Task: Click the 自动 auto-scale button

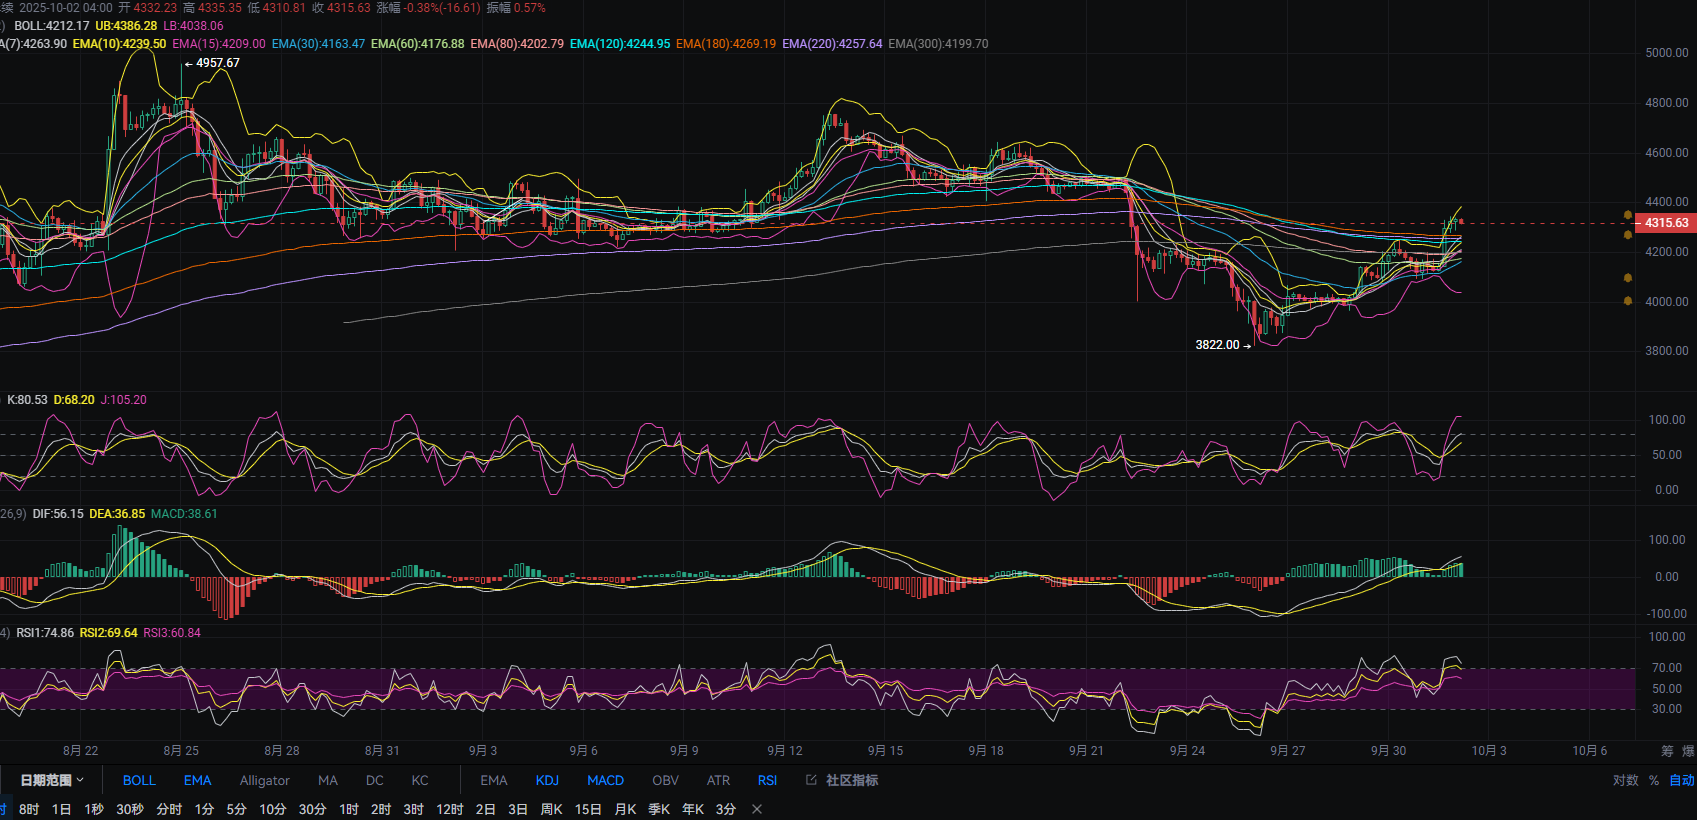Action: pyautogui.click(x=1681, y=780)
